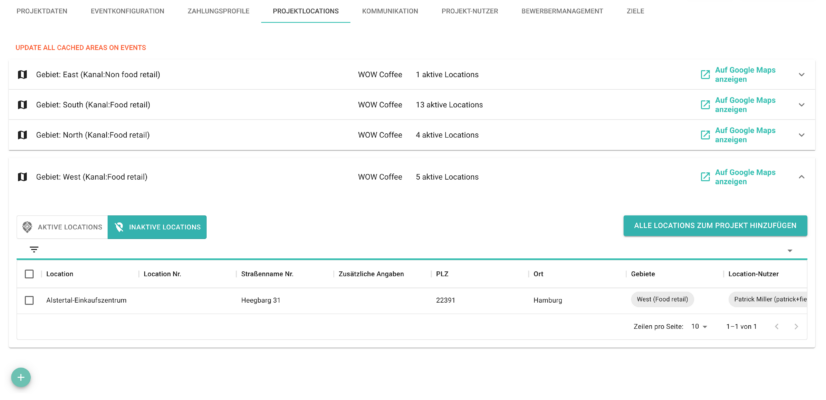Switch to Bewerbermanagement tab
Viewport: 826px width, 400px height.
click(562, 11)
